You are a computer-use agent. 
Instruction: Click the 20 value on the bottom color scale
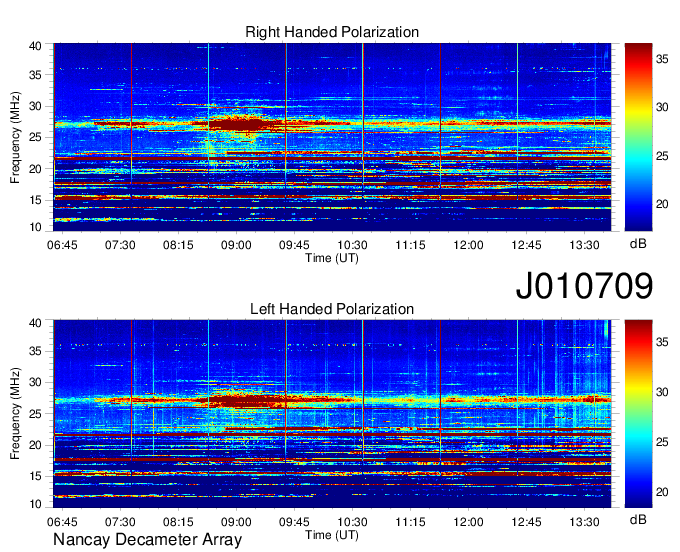(x=662, y=492)
